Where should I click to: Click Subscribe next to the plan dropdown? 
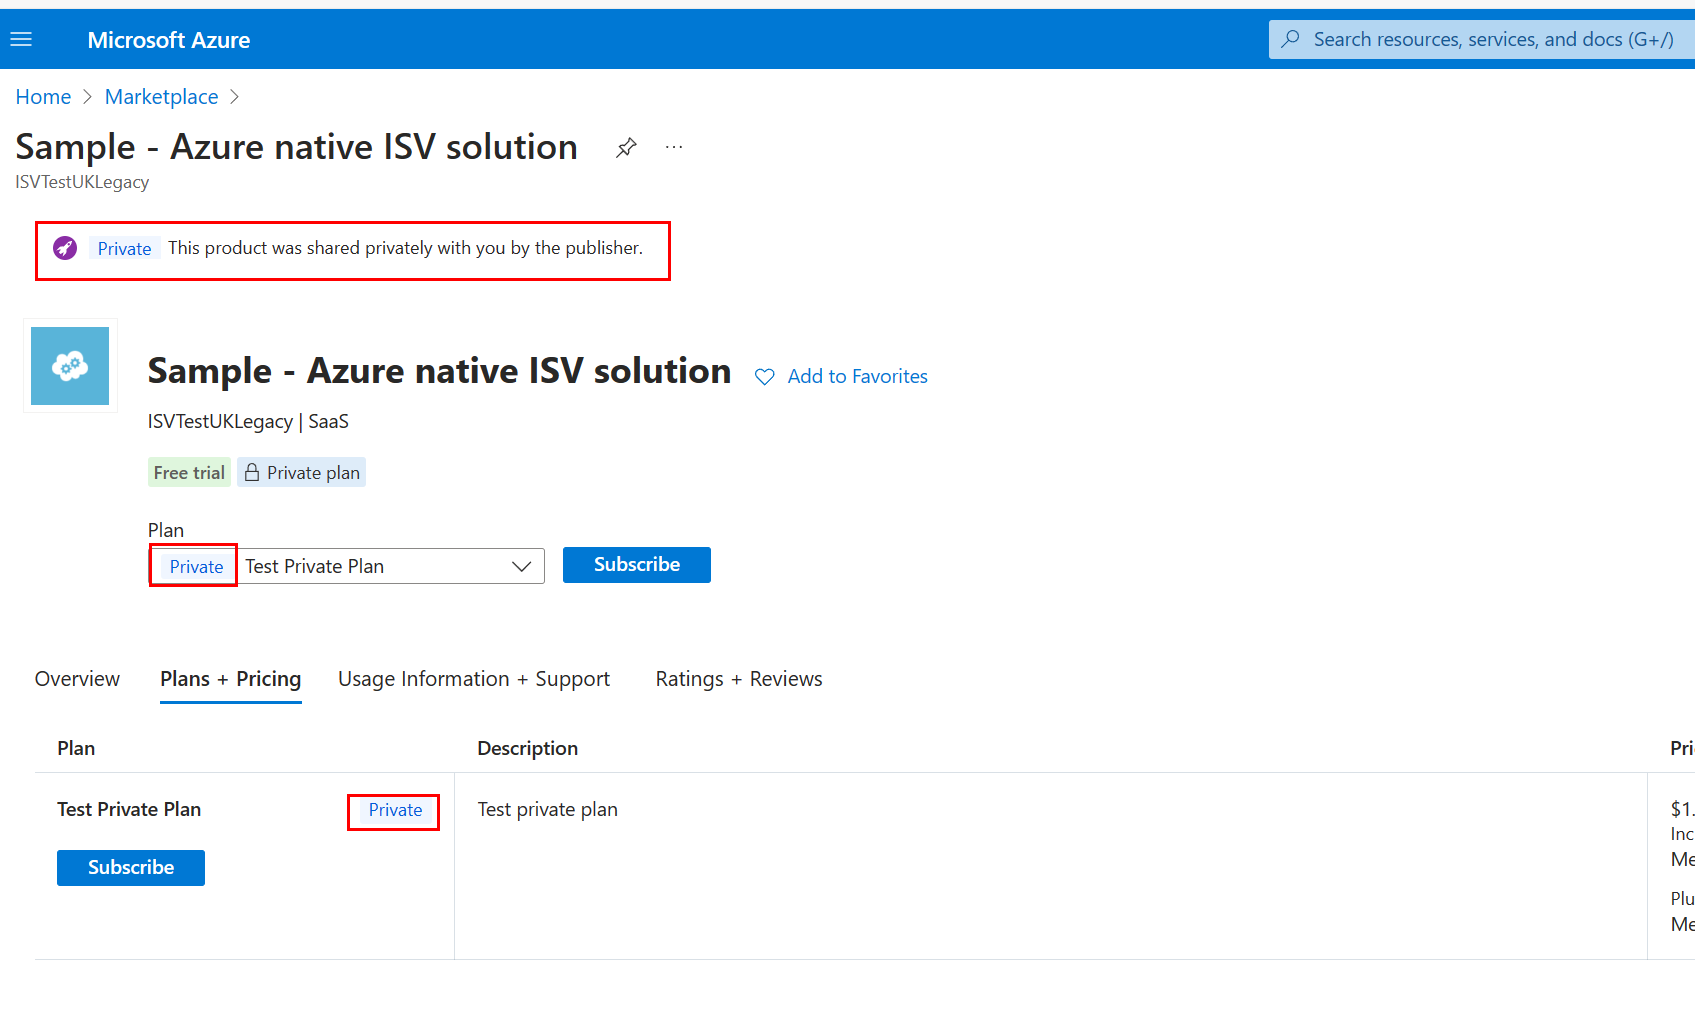[636, 565]
